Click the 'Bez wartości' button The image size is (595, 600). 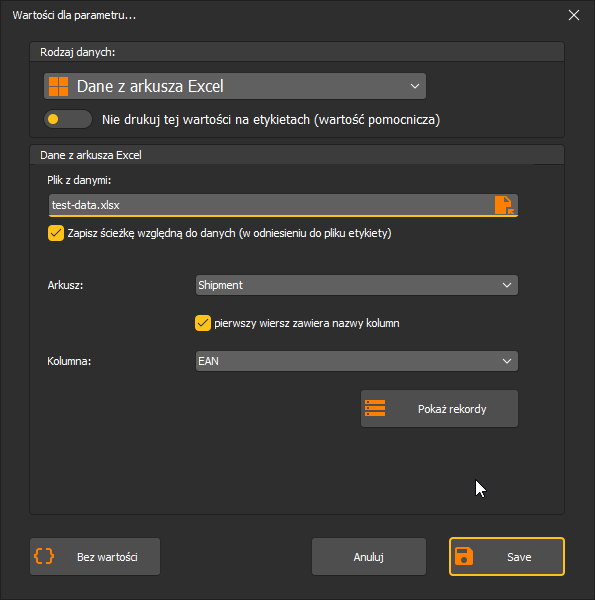[x=95, y=557]
